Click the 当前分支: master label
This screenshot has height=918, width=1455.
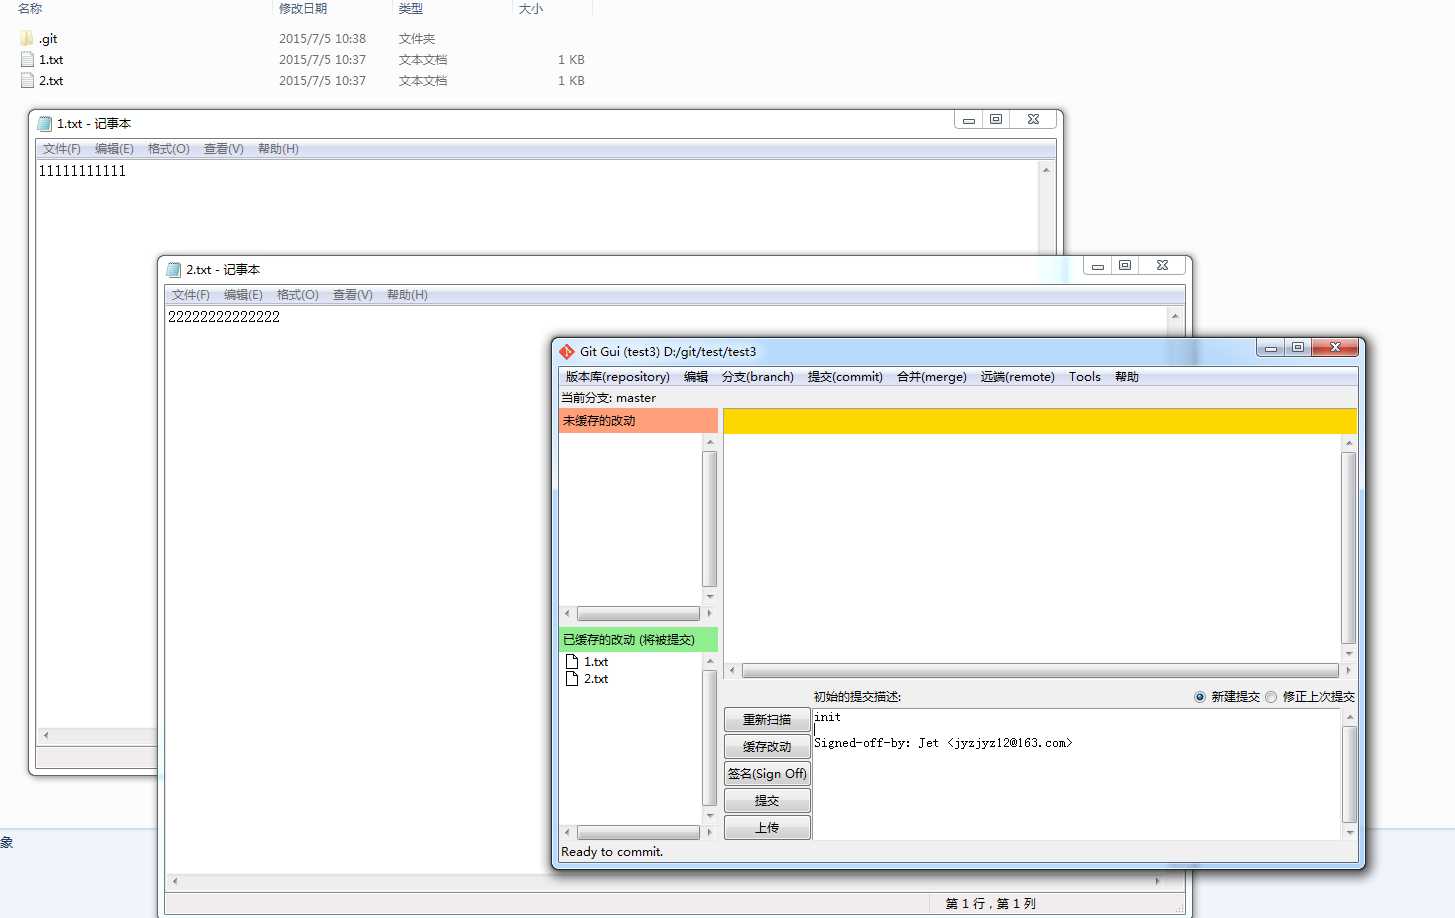pos(609,398)
